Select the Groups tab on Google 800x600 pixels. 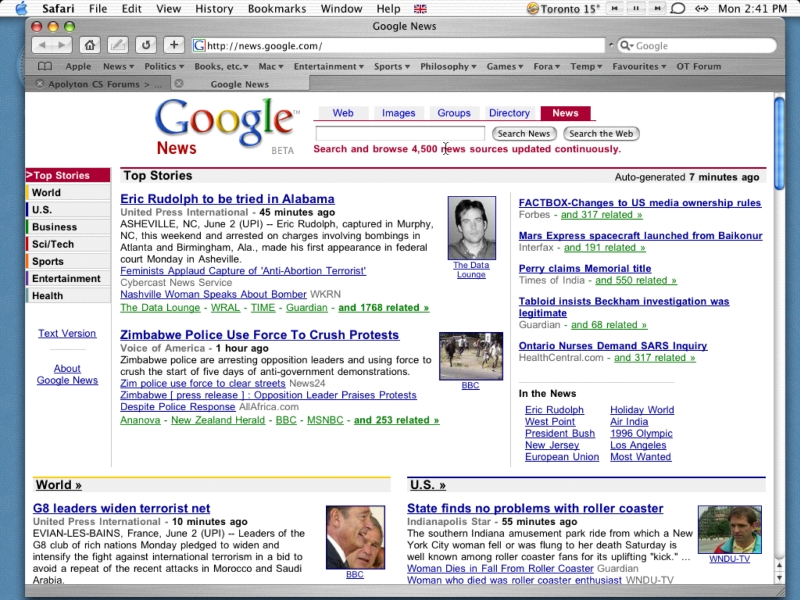454,113
